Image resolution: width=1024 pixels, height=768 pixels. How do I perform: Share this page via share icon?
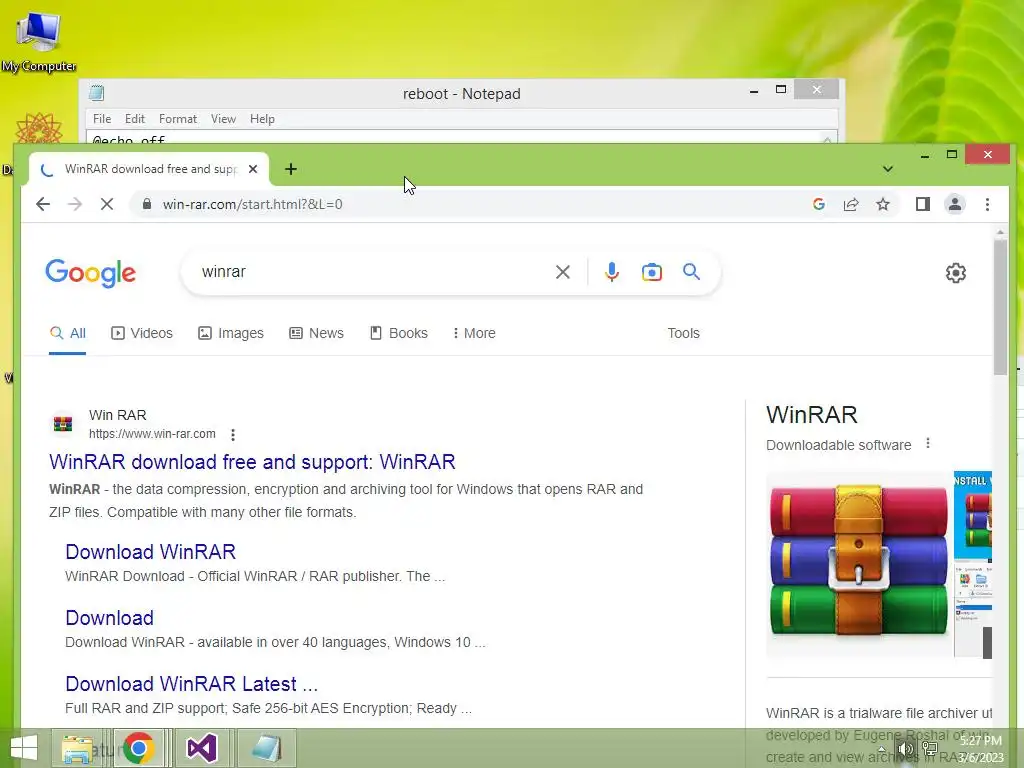tap(851, 204)
